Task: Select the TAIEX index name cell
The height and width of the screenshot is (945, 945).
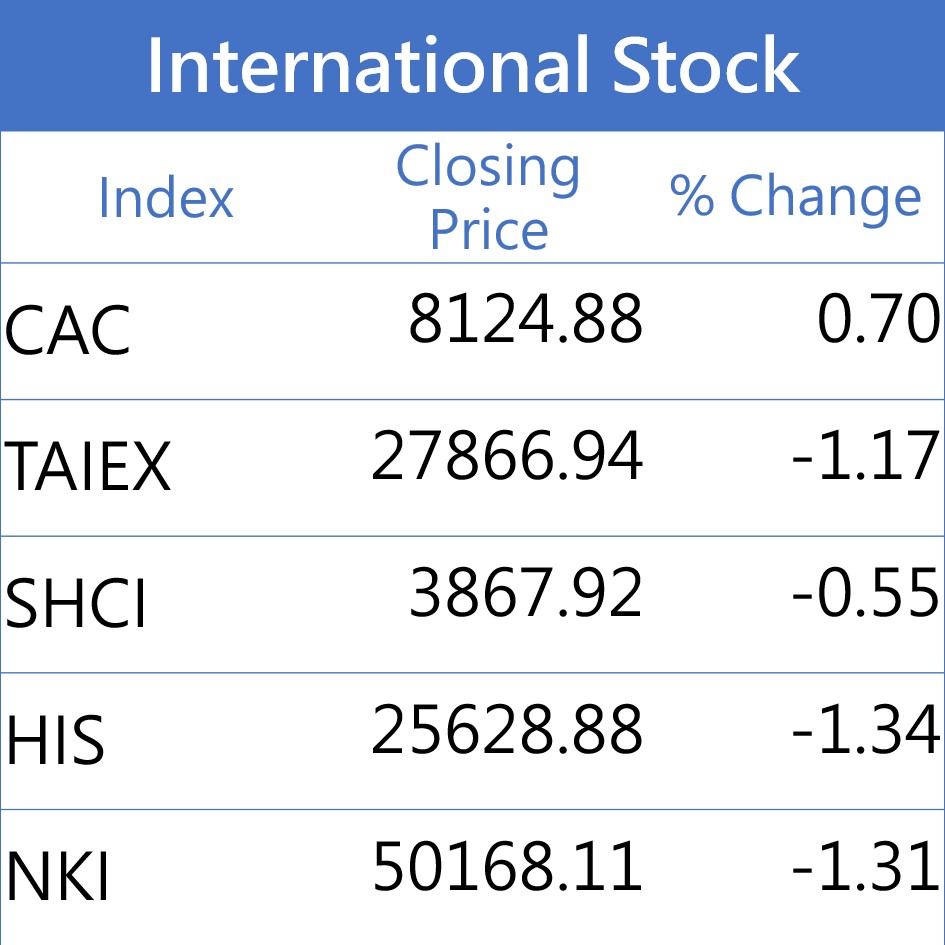Action: point(88,468)
